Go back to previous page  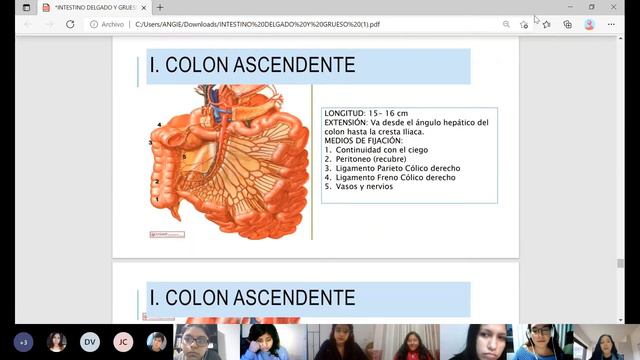pyautogui.click(x=28, y=24)
